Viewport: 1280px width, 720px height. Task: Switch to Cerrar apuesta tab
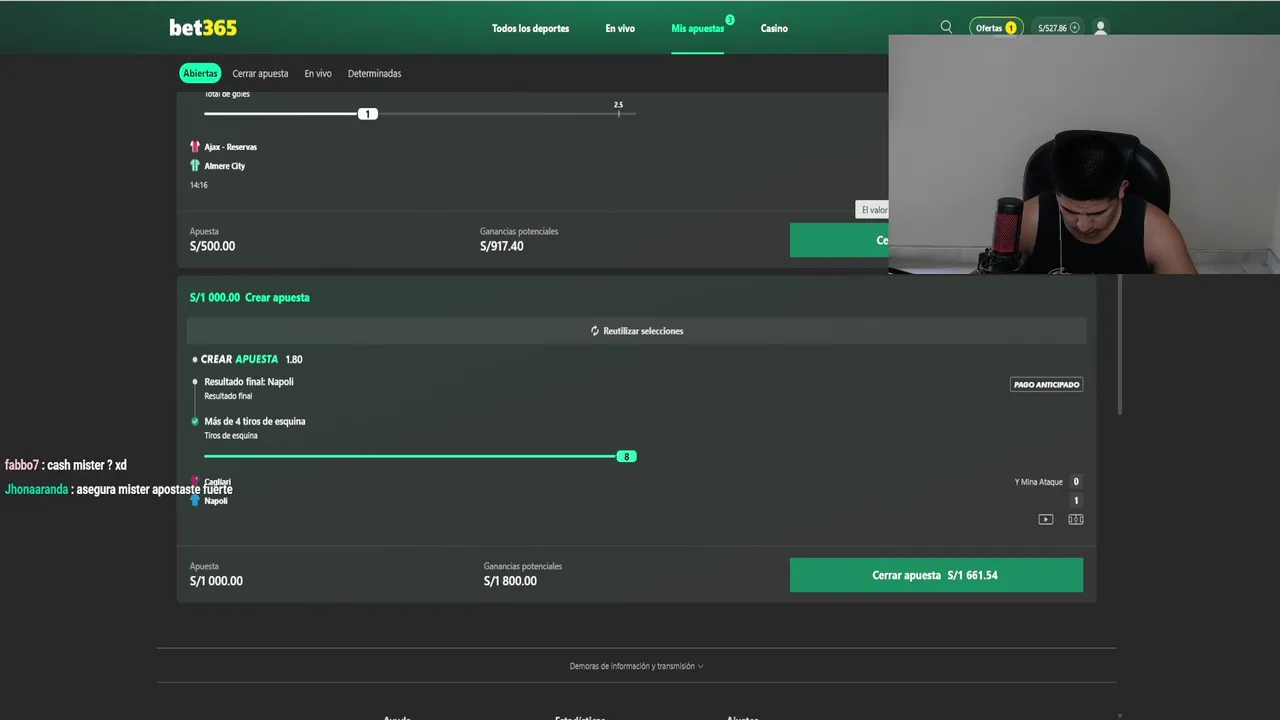pos(260,73)
